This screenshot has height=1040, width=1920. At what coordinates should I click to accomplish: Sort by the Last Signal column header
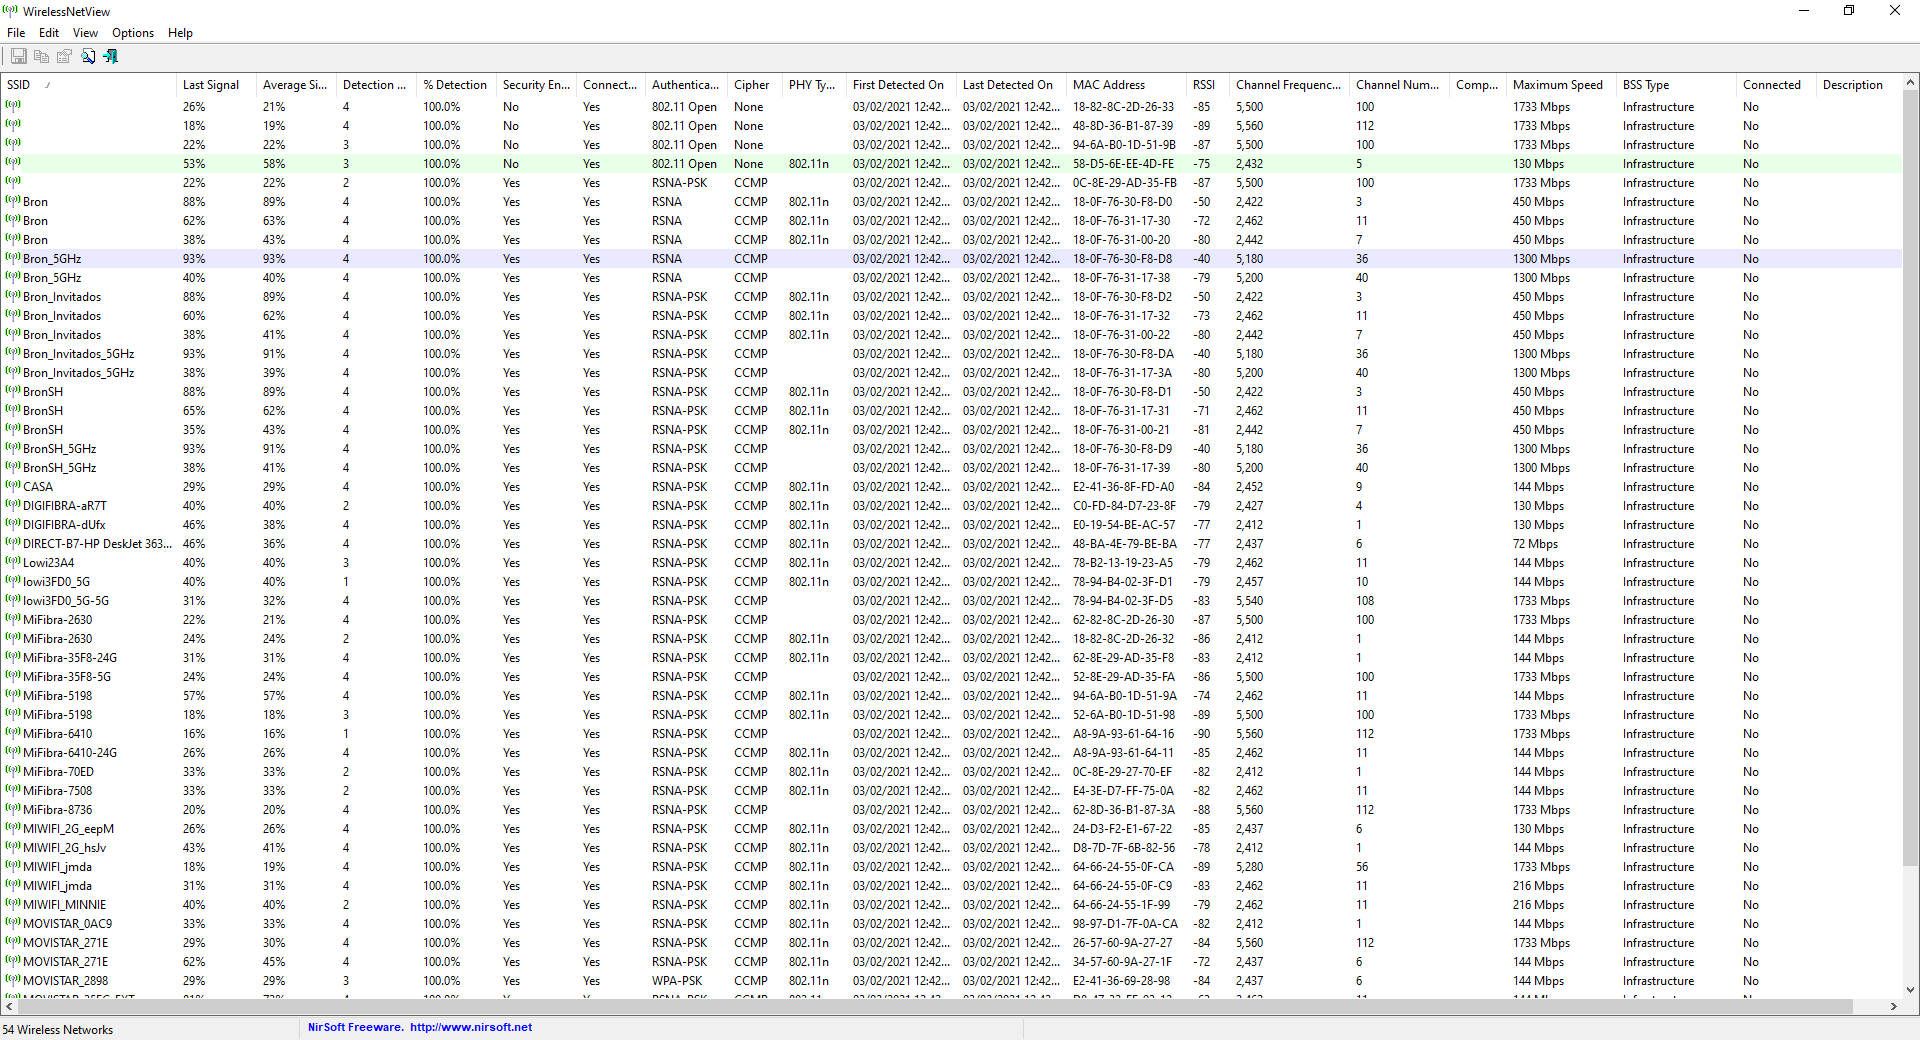click(216, 85)
